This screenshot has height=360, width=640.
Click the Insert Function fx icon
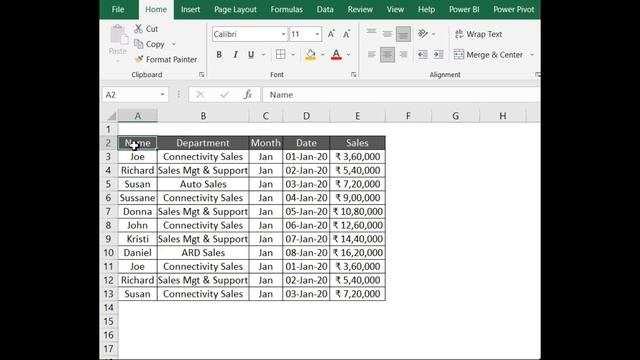(x=247, y=95)
